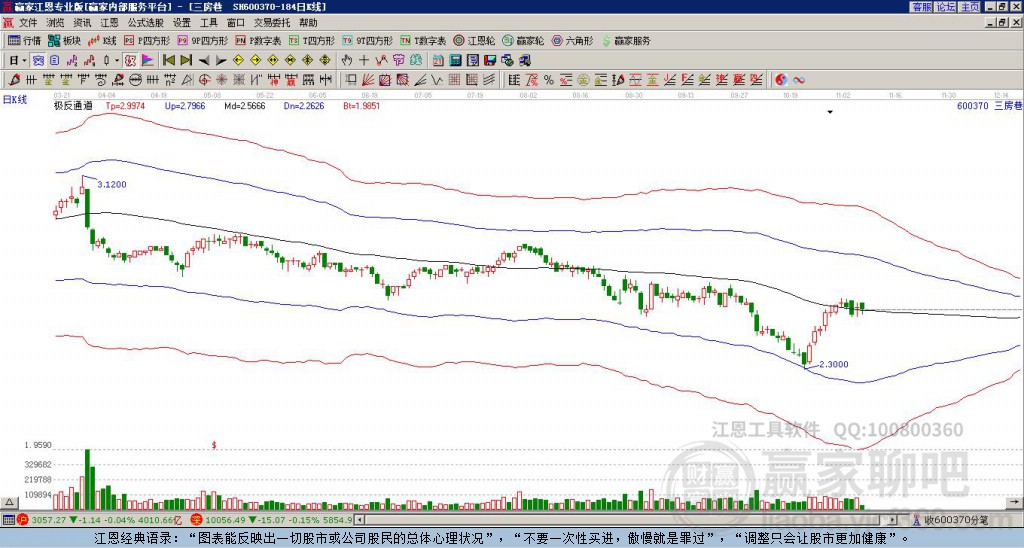The height and width of the screenshot is (548, 1024).
Task: Select the angle line drawing tool
Action: pyautogui.click(x=419, y=80)
